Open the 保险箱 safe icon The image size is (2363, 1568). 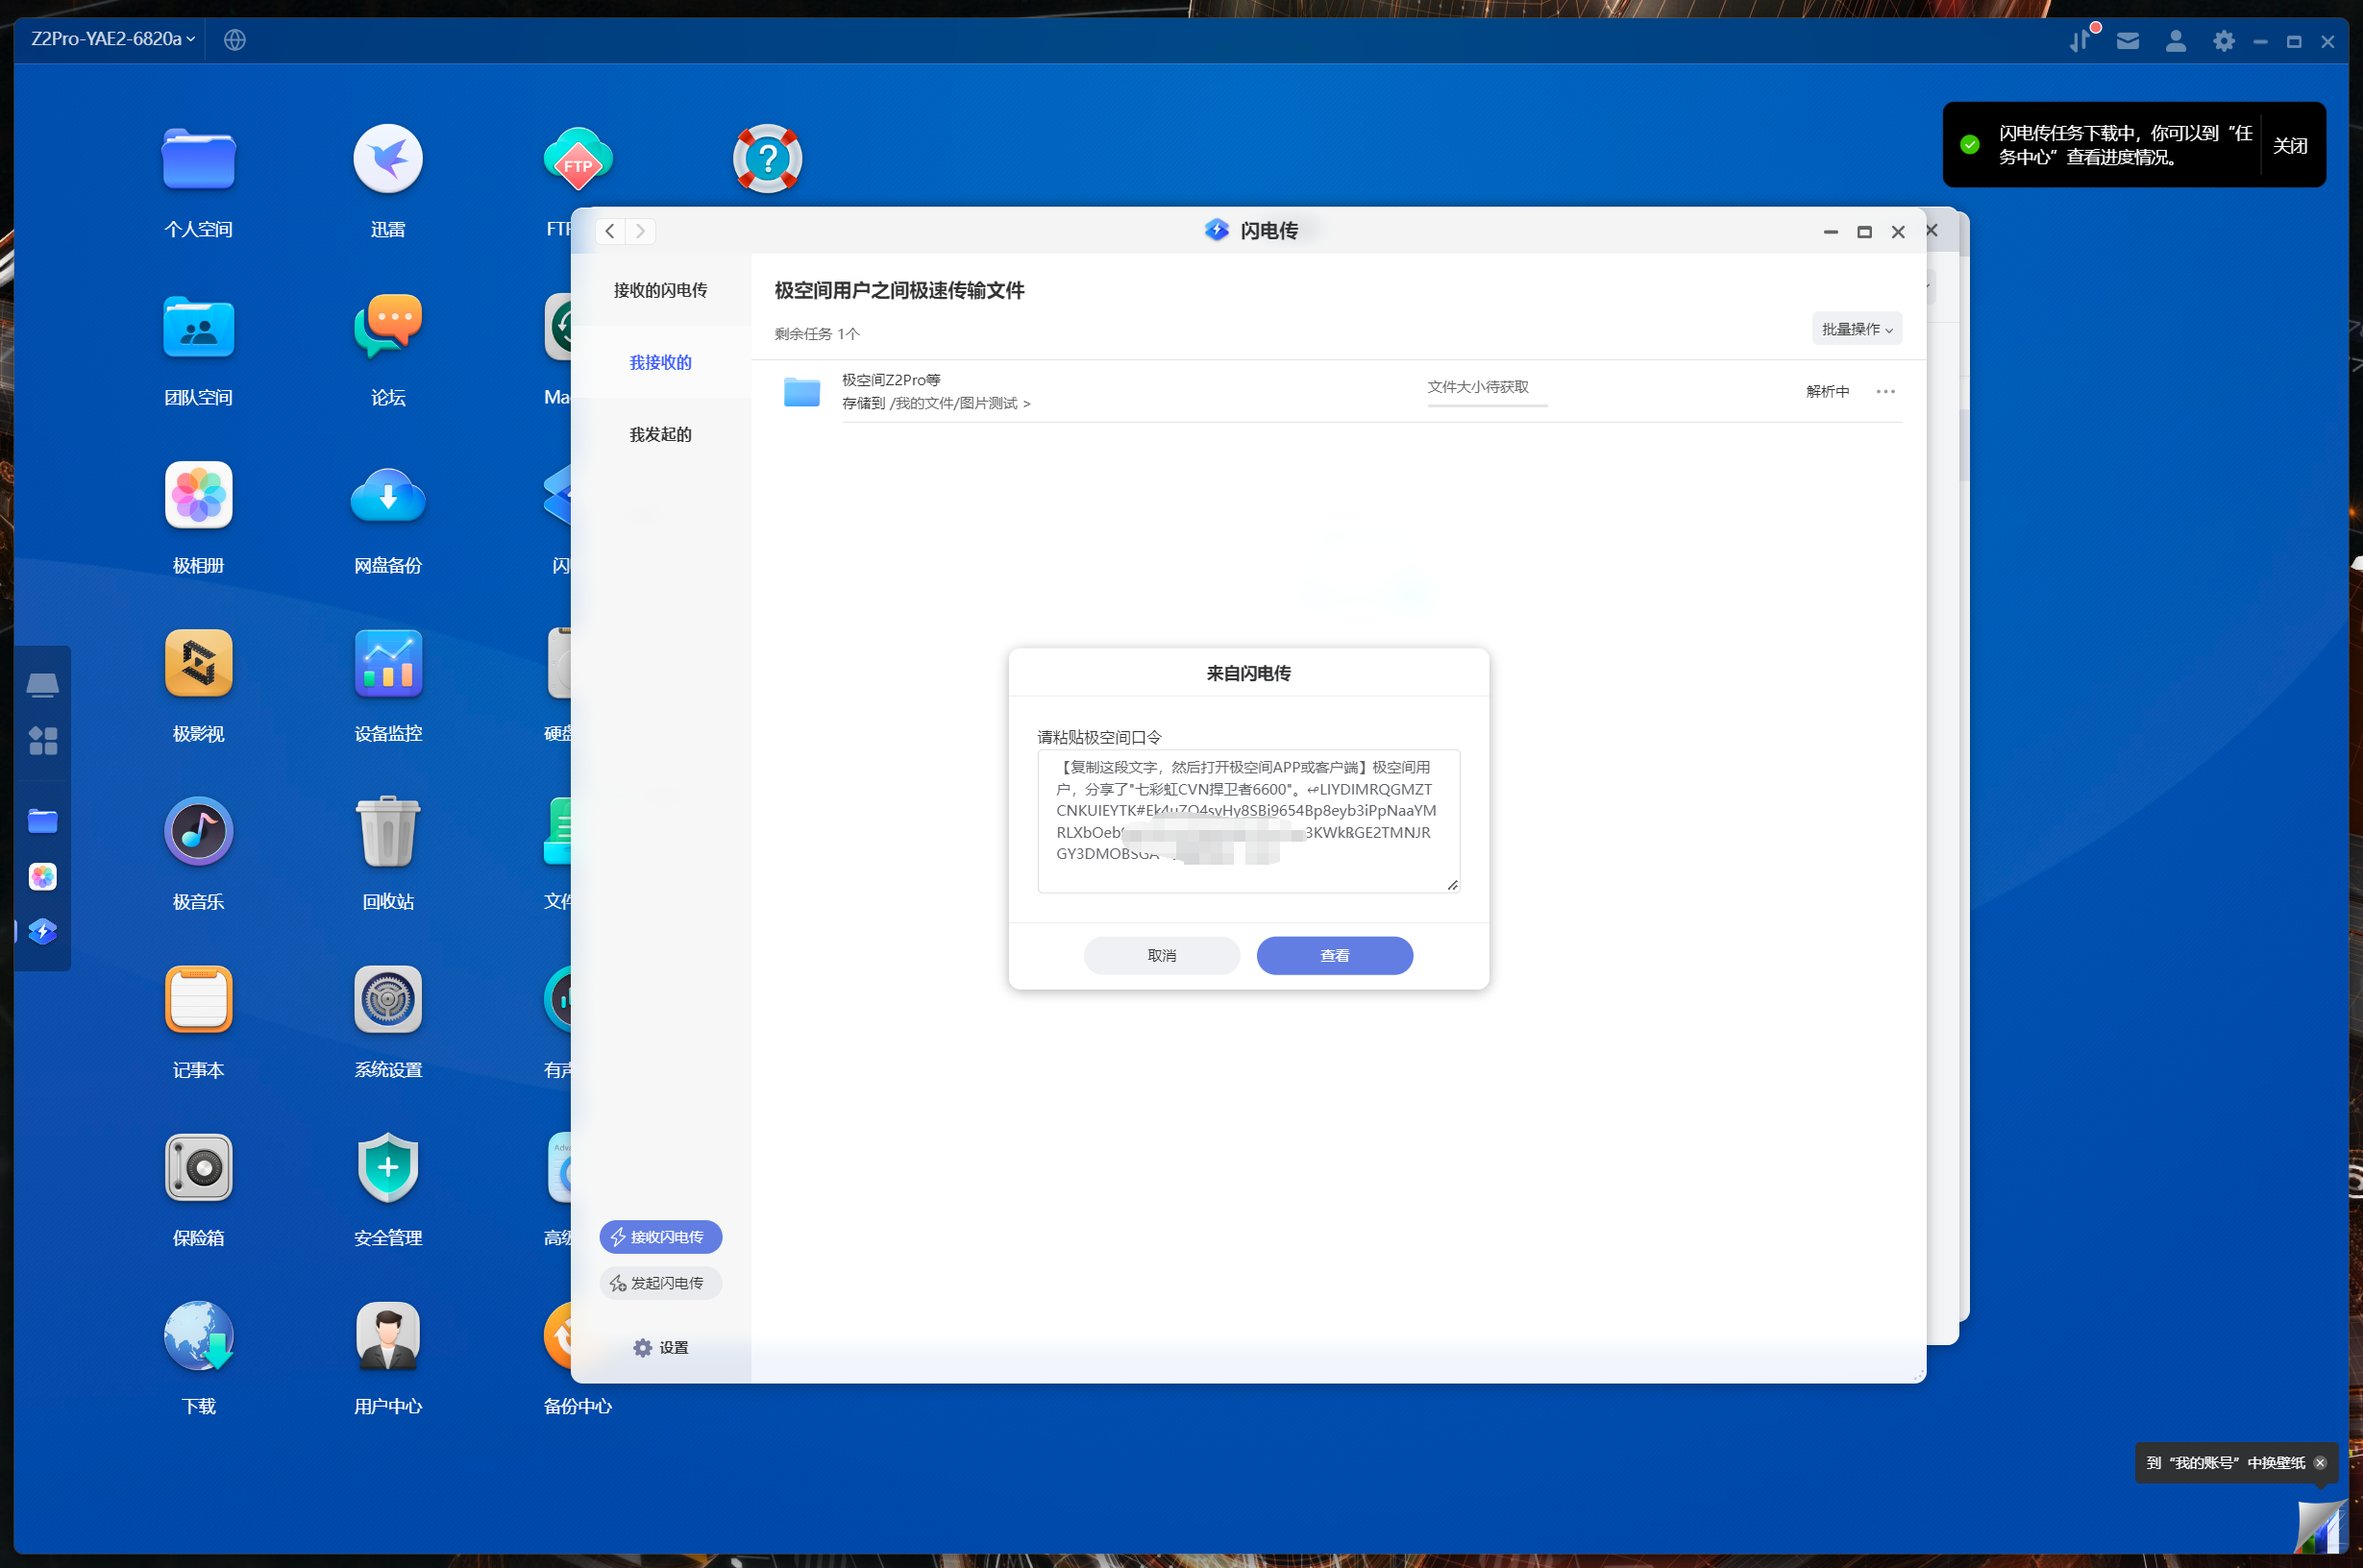[x=198, y=1167]
